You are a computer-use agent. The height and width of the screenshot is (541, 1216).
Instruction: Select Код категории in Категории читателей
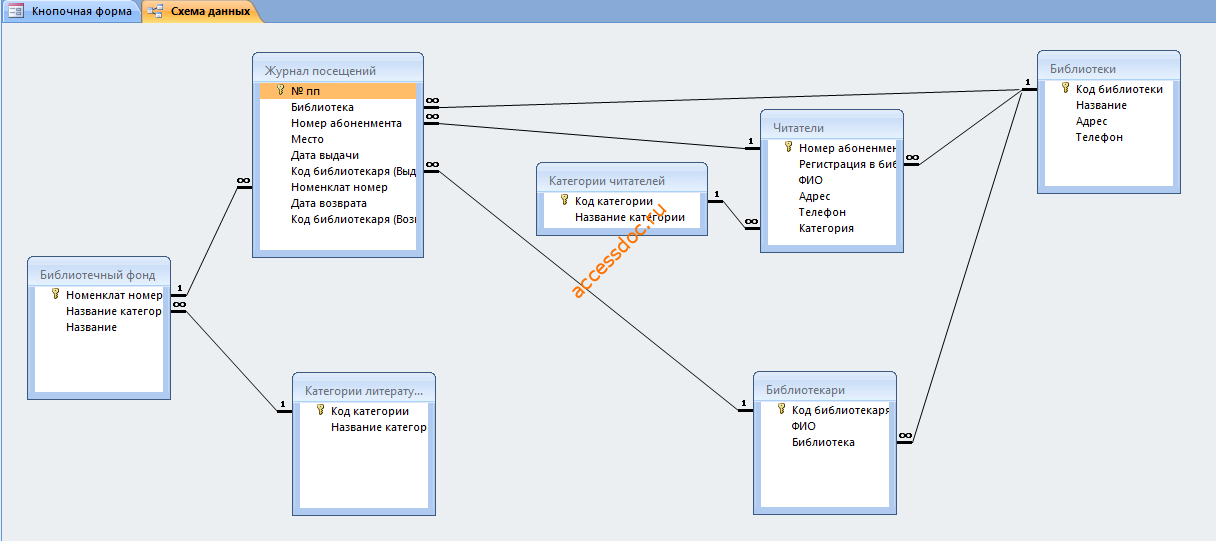pos(621,201)
